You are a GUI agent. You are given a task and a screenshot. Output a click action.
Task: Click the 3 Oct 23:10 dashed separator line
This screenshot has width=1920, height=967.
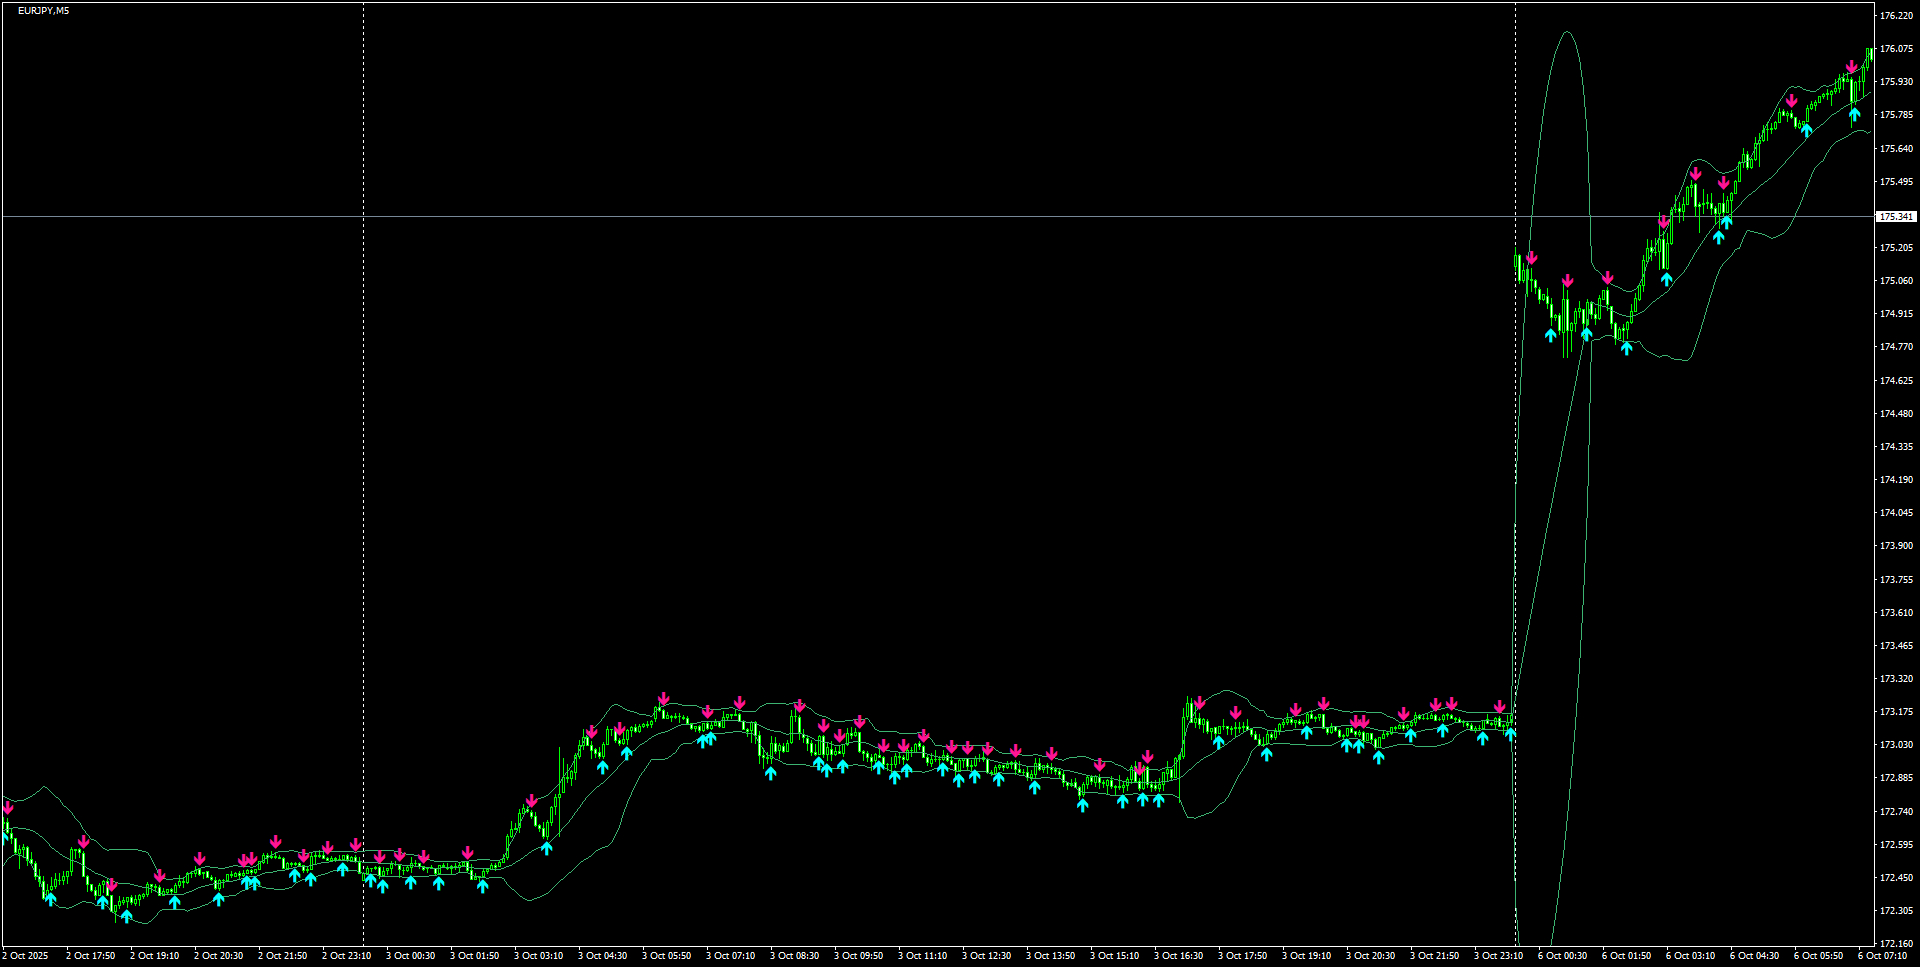[1515, 500]
